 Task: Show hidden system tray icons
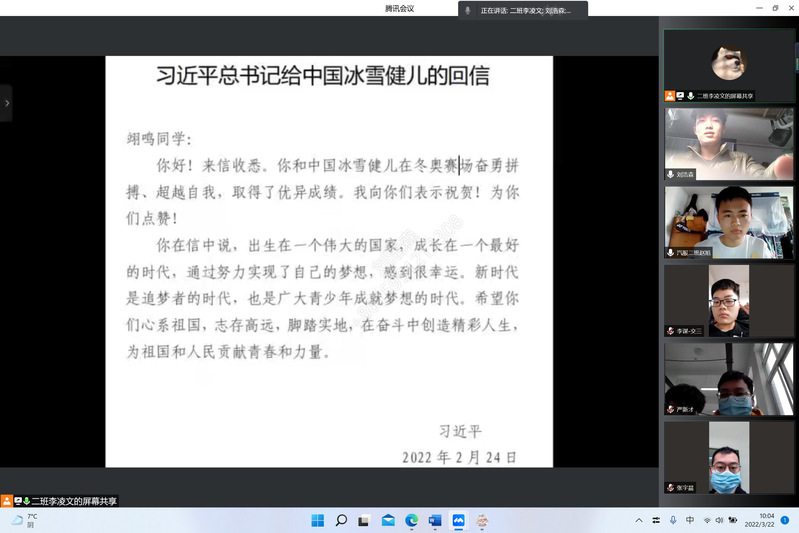tap(639, 521)
